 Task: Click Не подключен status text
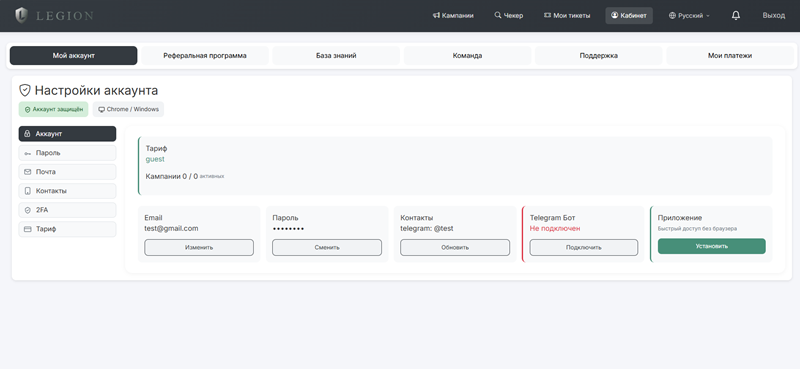tap(555, 229)
